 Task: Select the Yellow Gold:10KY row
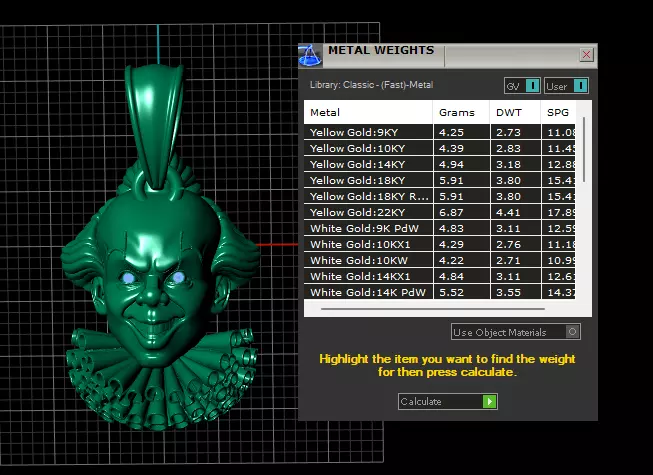440,148
